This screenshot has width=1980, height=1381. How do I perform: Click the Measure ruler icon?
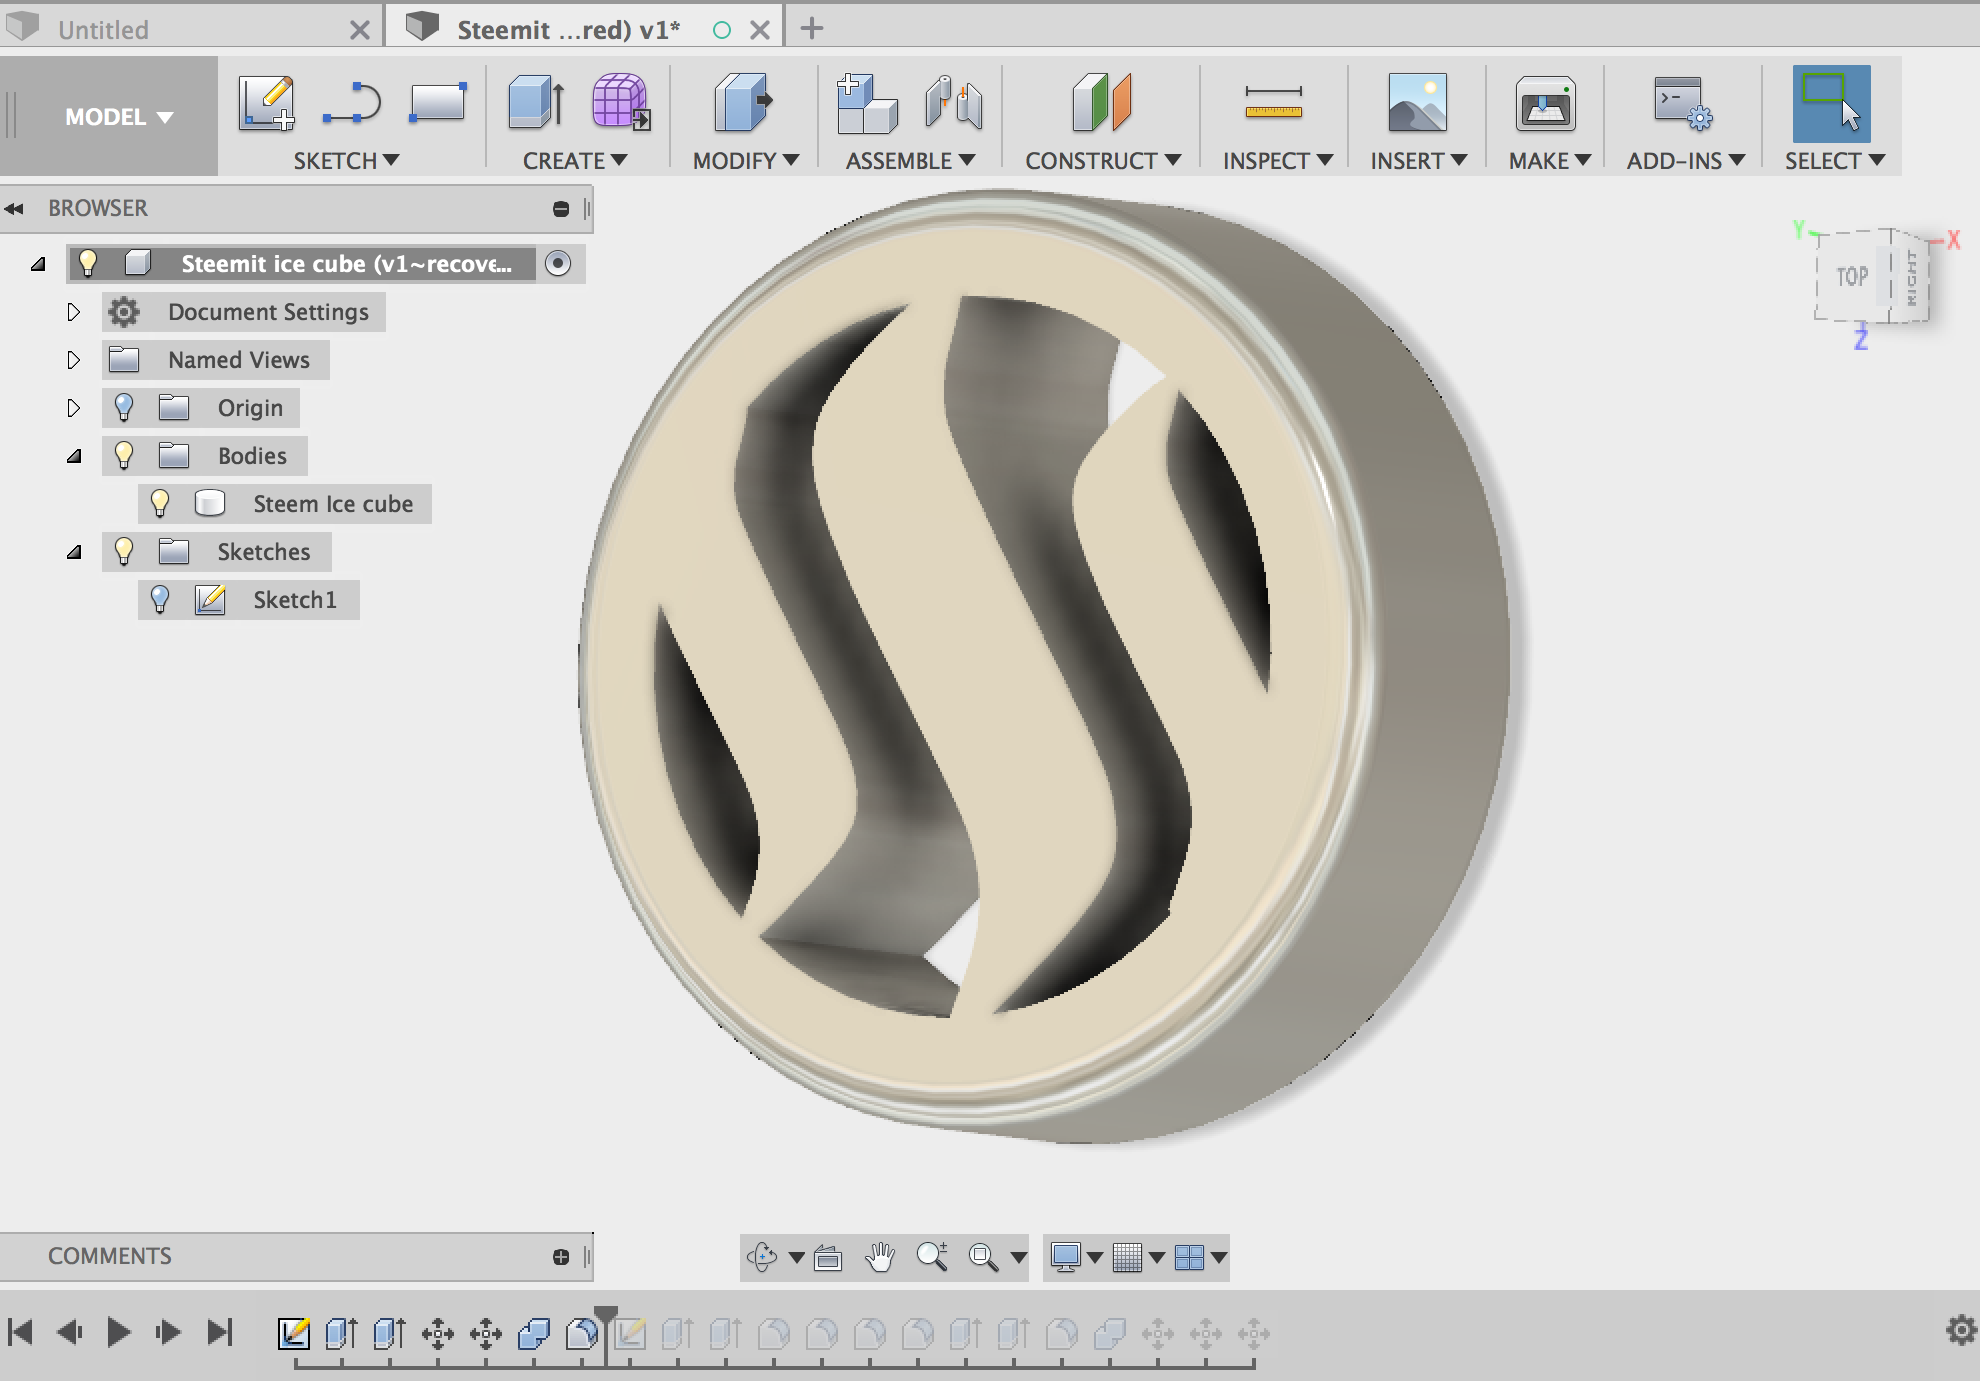tap(1274, 102)
